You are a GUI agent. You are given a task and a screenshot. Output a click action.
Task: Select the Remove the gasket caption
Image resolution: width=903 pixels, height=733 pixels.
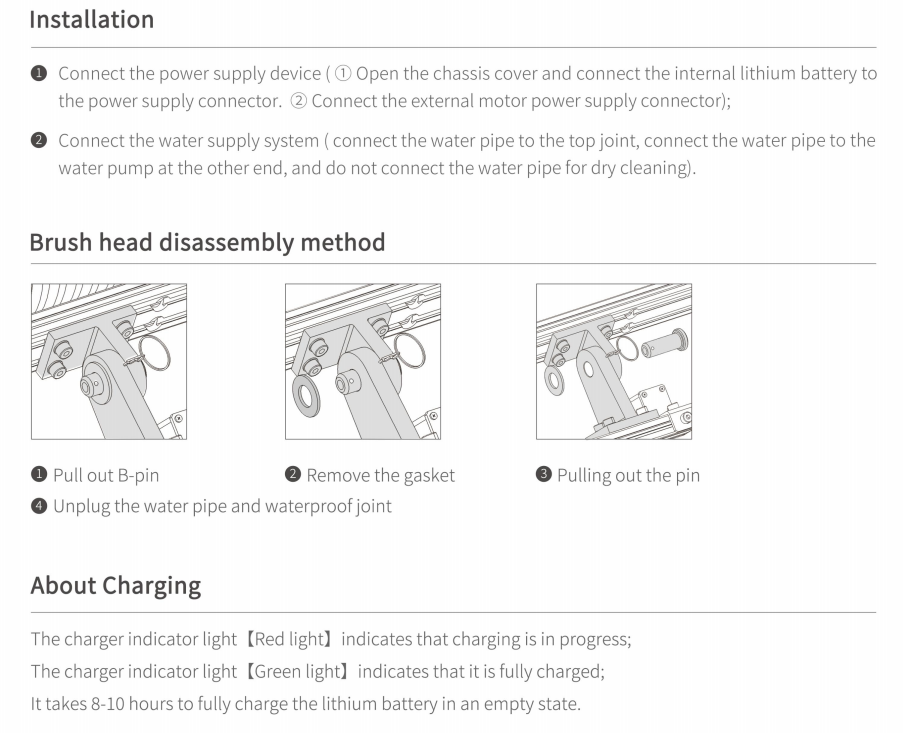[381, 476]
